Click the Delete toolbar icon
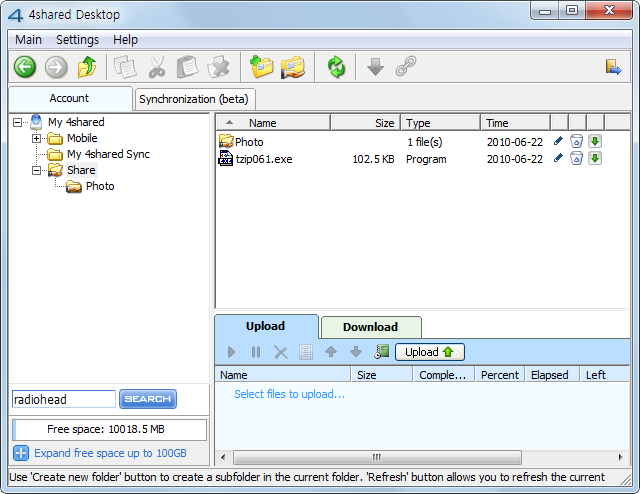Viewport: 640px width, 494px height. pyautogui.click(x=219, y=67)
